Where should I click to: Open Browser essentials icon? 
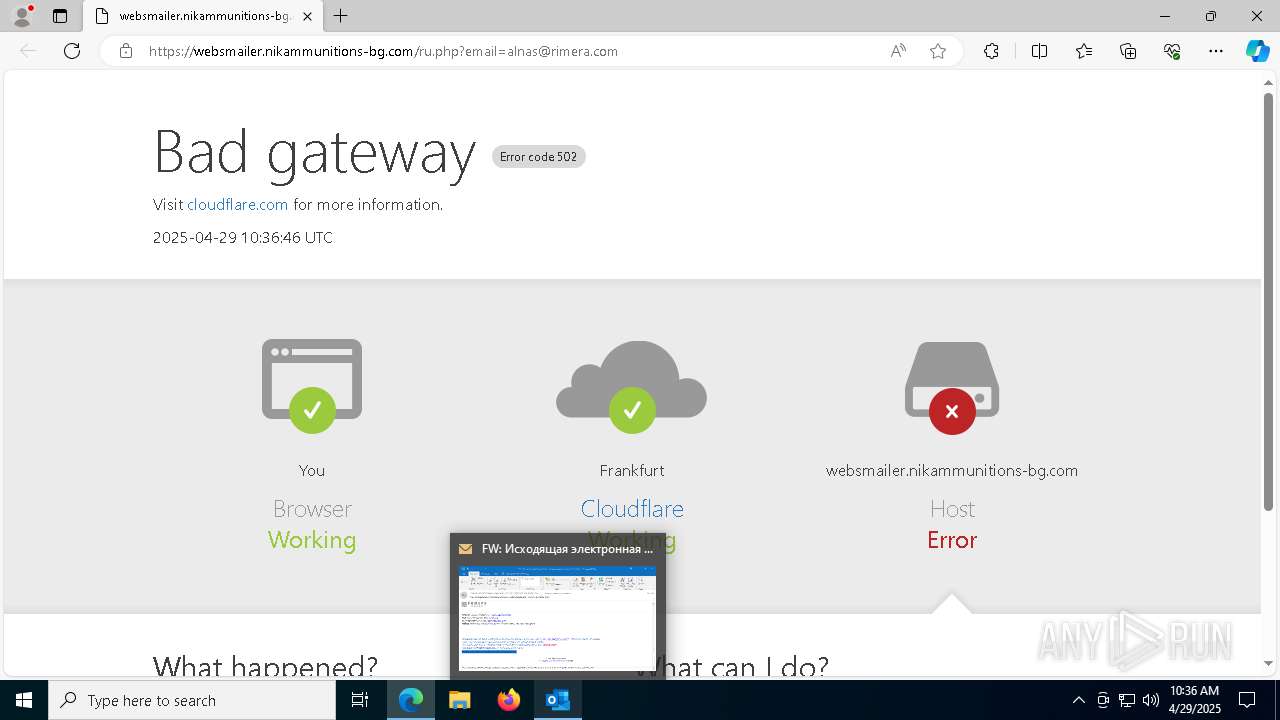pos(1172,51)
